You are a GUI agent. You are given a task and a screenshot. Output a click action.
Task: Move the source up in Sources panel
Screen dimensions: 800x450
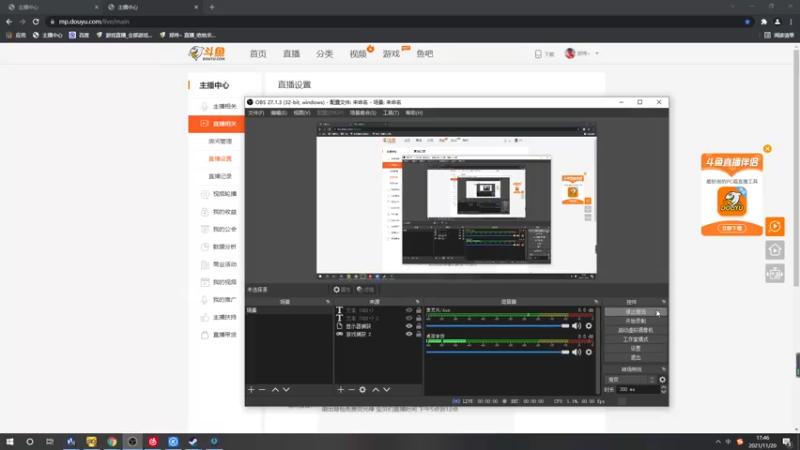click(x=376, y=390)
